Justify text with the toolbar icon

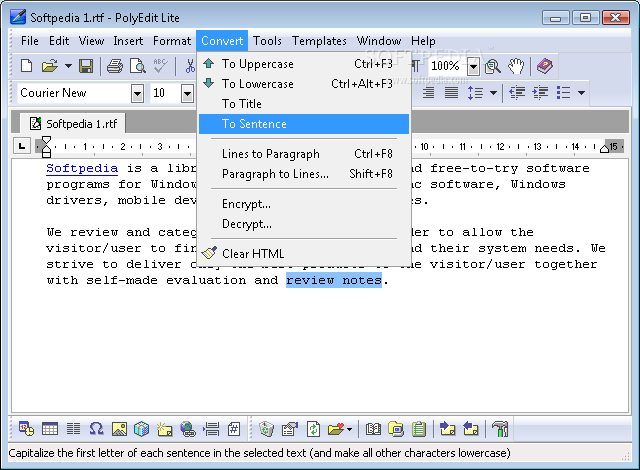451,93
